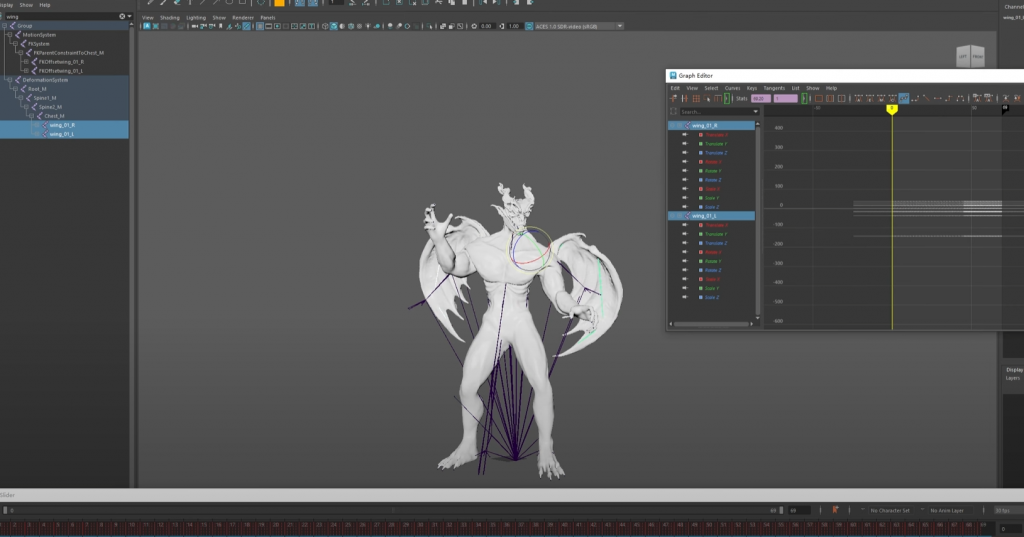Open ACES 1.0 SDR-video view transform dropdown

coord(579,26)
